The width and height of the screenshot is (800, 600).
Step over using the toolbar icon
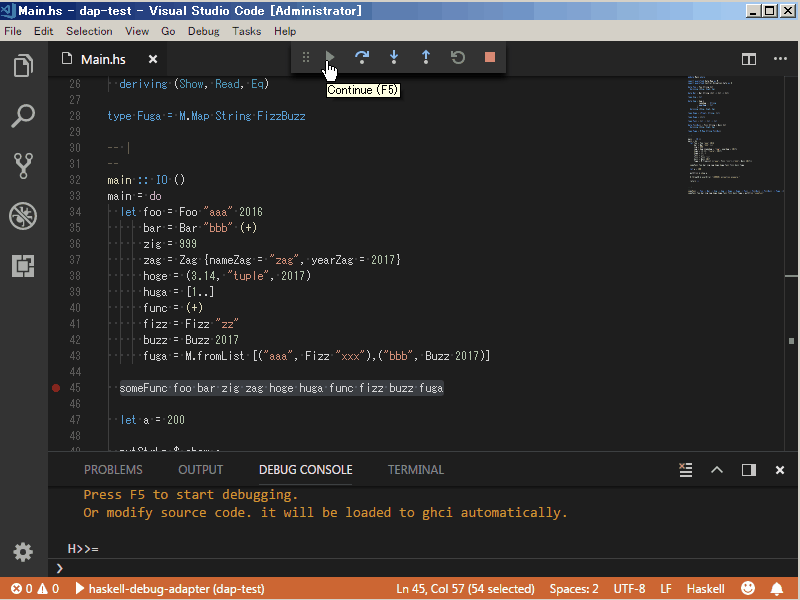(362, 57)
